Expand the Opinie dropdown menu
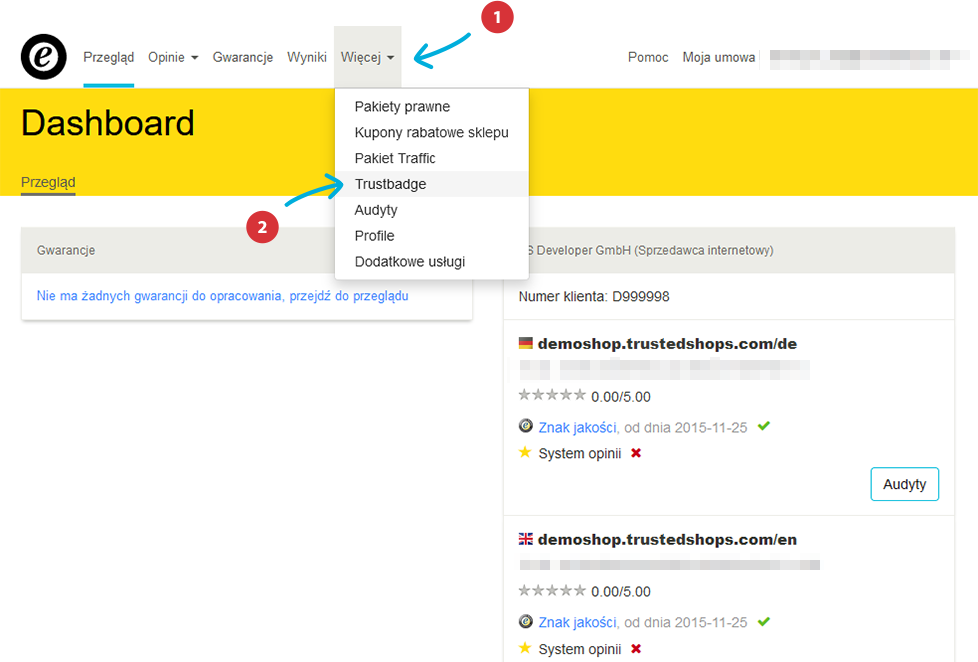The image size is (978, 662). pyautogui.click(x=173, y=57)
